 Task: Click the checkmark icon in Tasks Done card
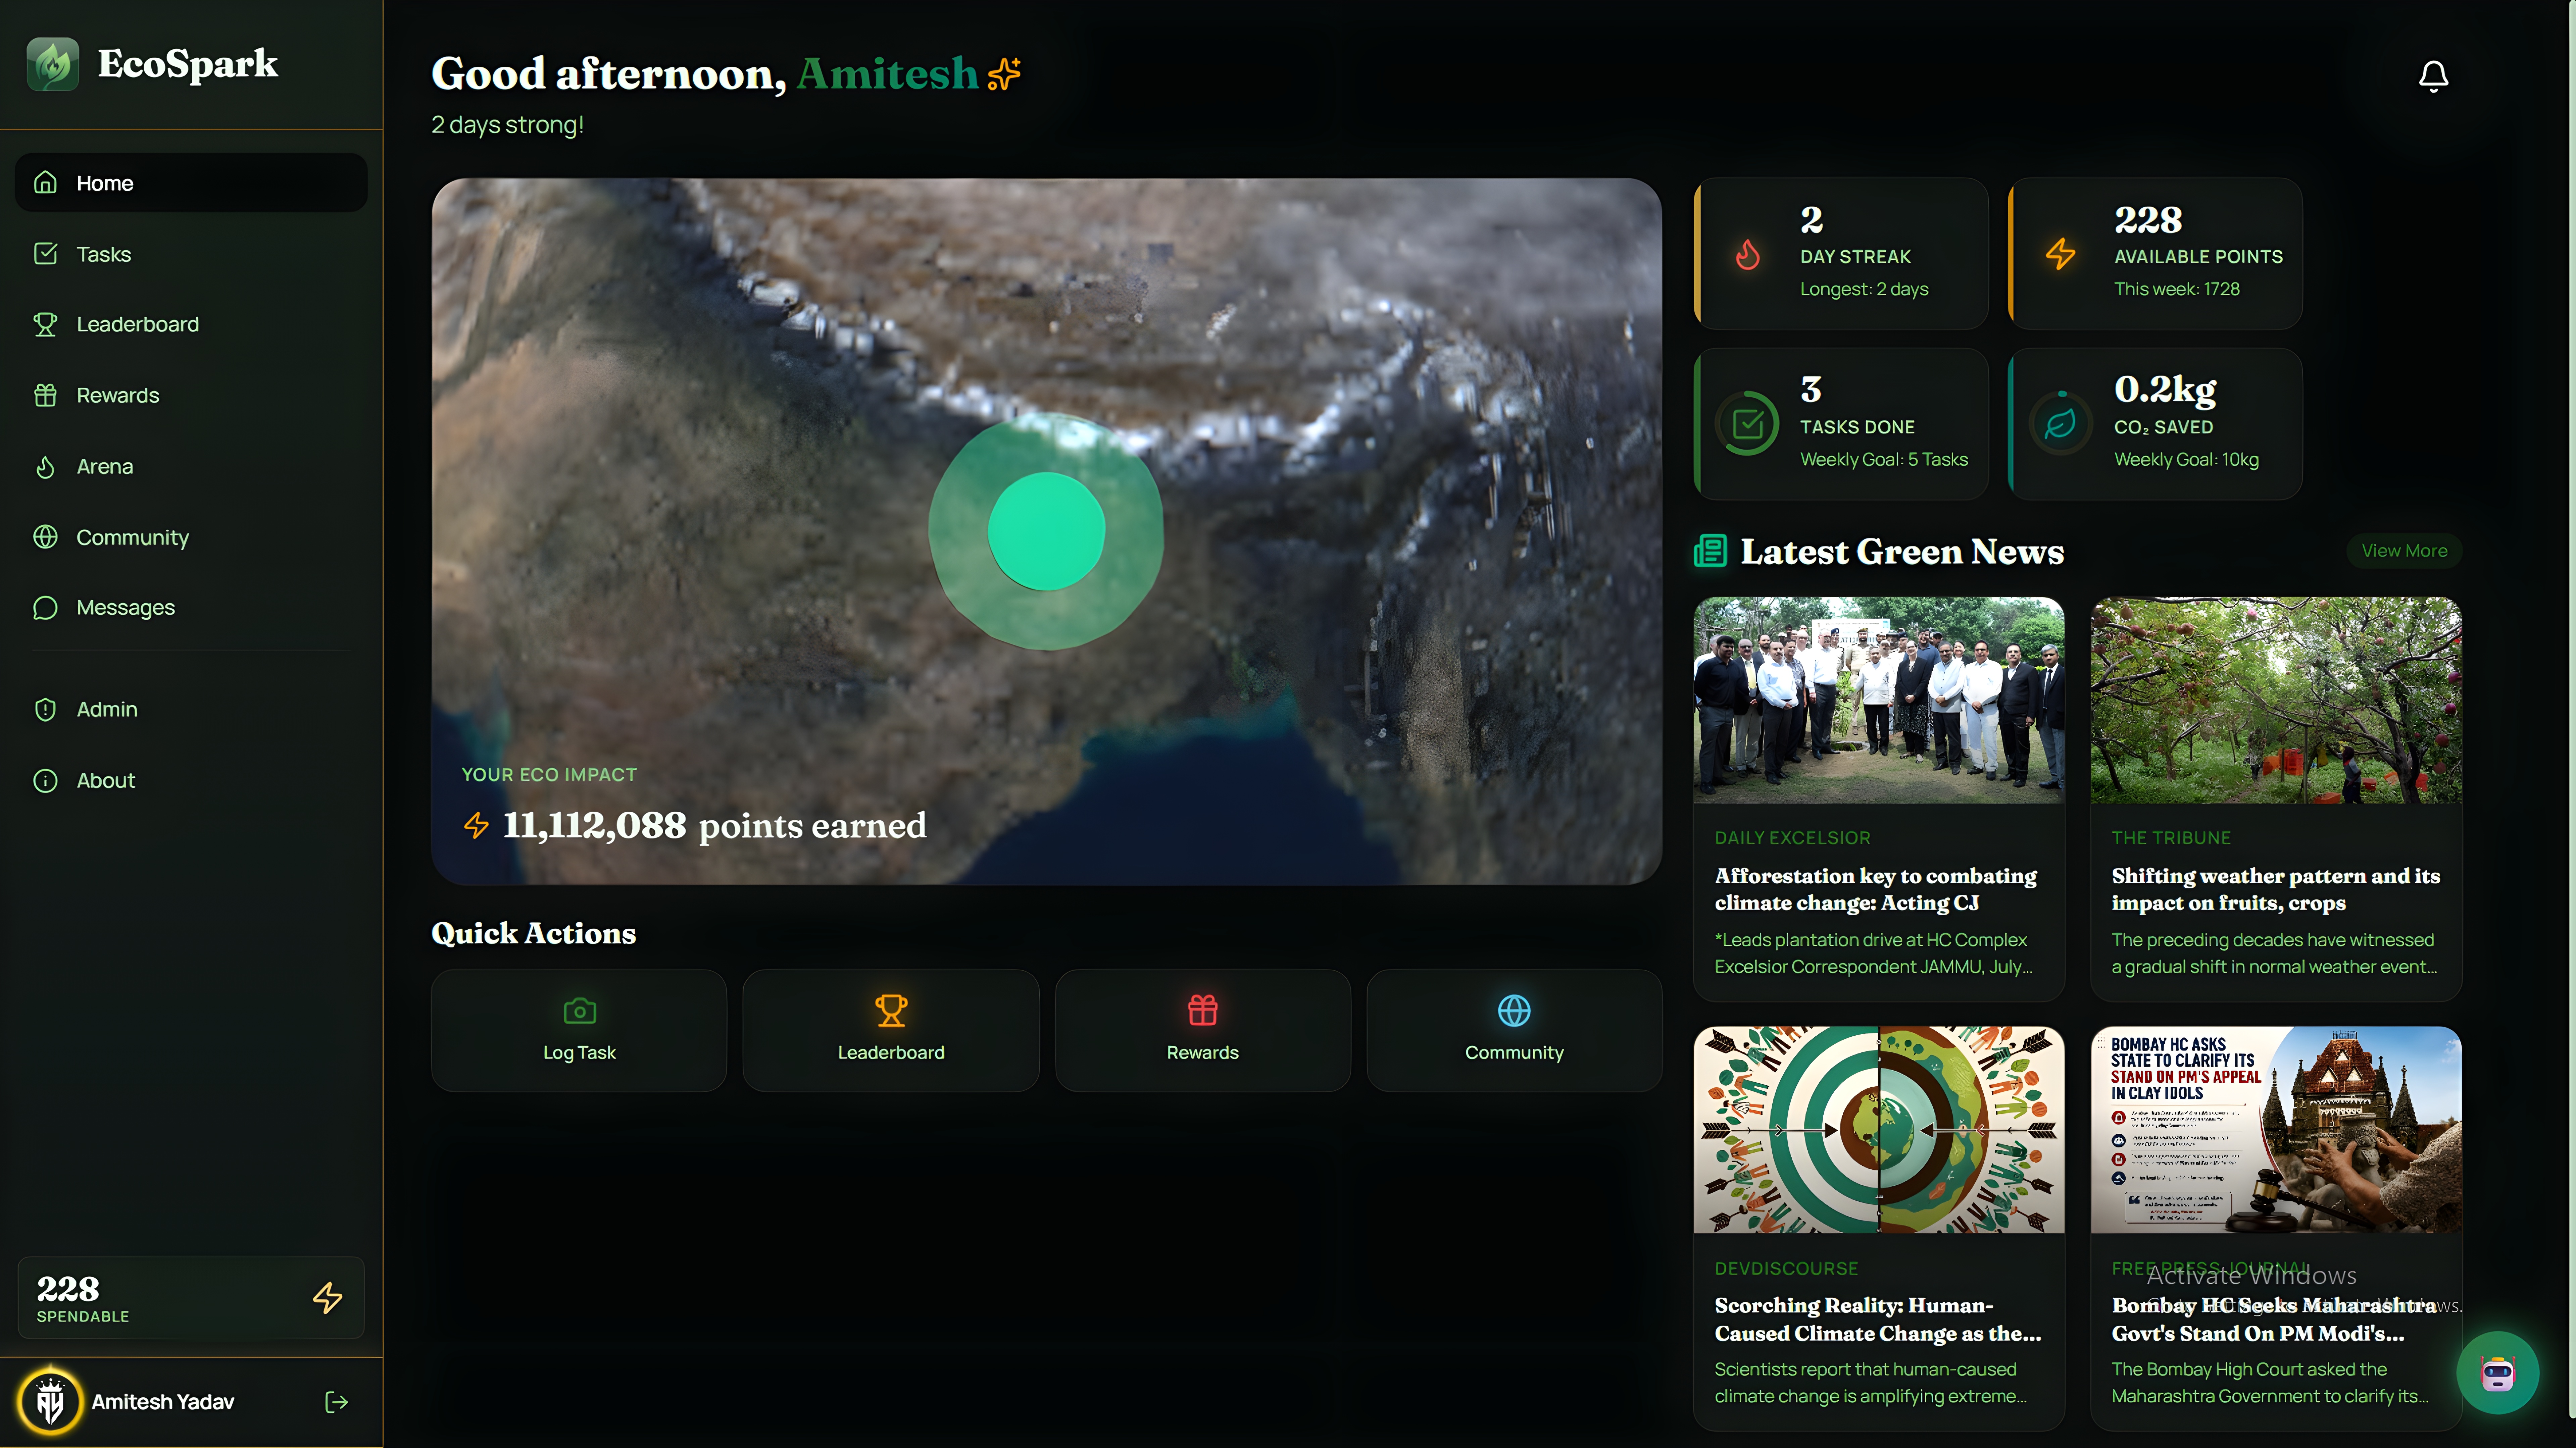pos(1747,424)
